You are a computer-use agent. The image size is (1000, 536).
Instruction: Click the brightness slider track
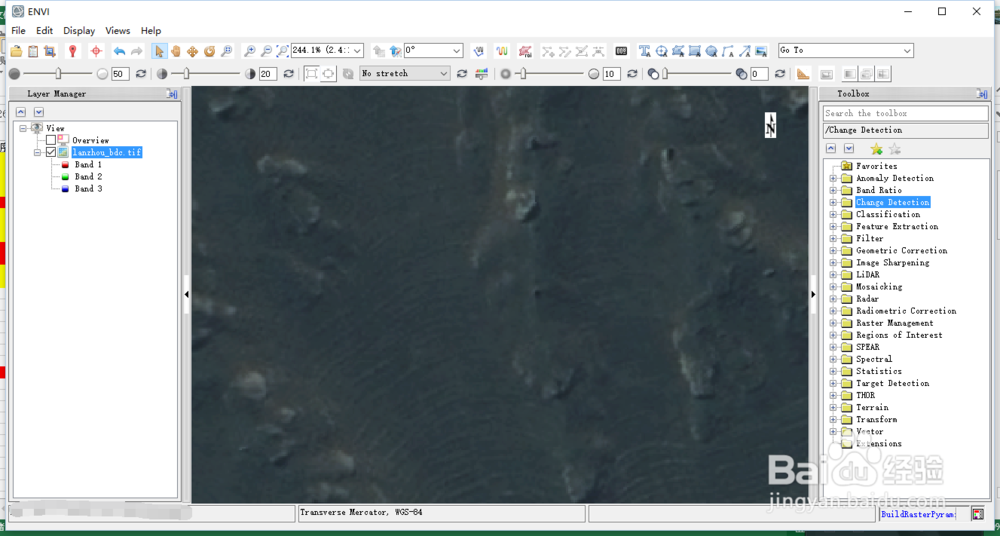57,74
